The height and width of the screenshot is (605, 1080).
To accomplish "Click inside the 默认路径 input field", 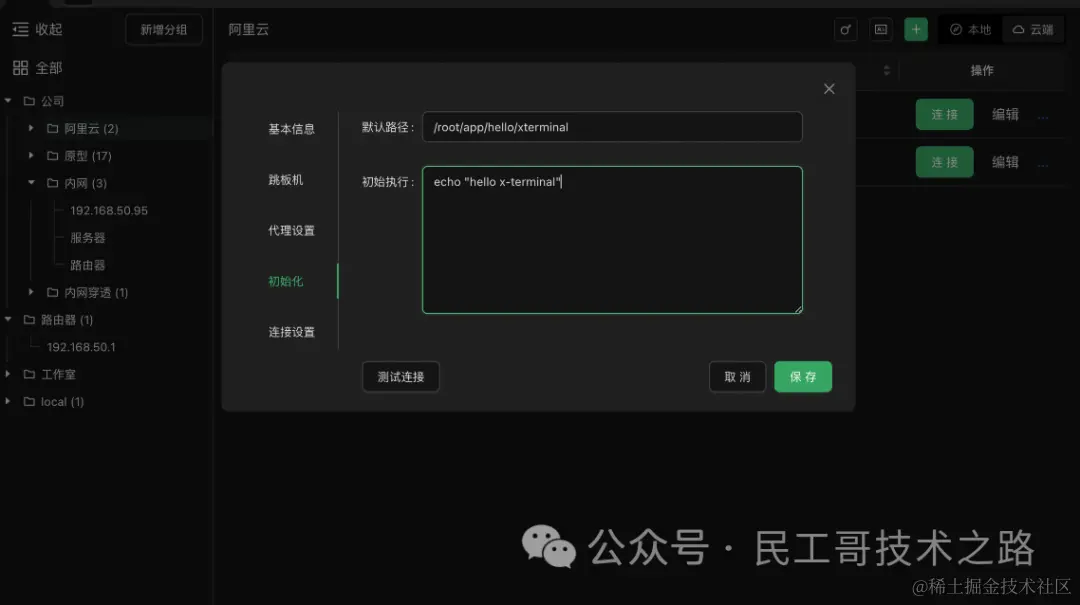I will (612, 127).
